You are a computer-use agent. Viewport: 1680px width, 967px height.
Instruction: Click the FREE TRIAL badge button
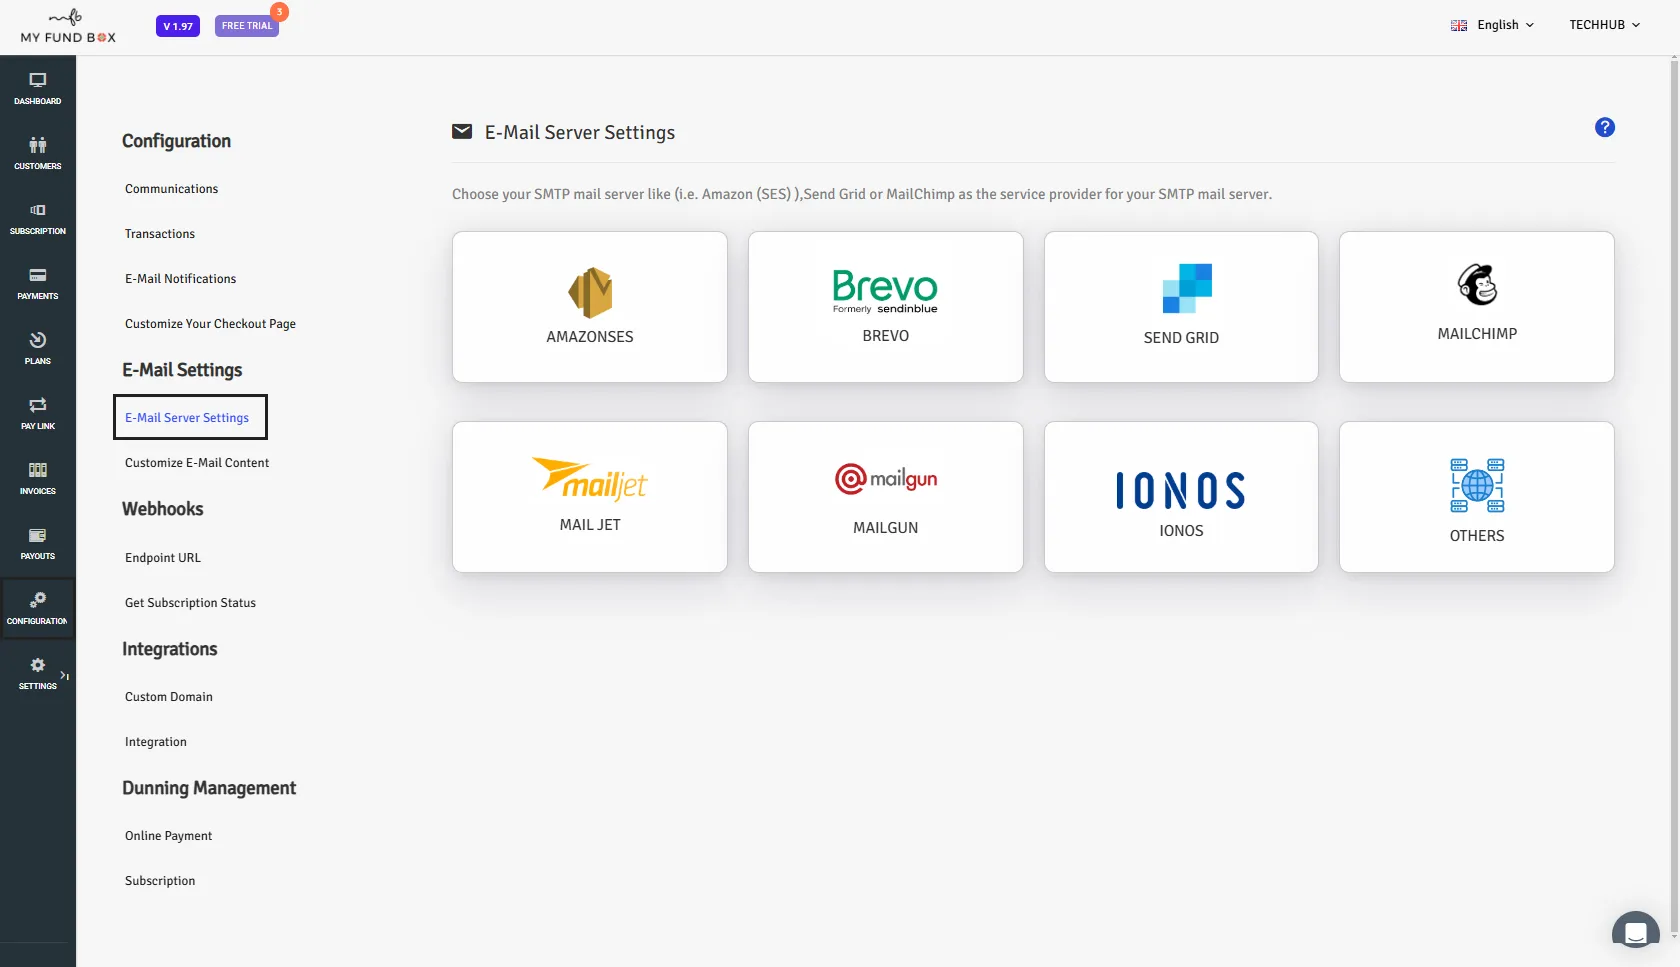tap(247, 26)
